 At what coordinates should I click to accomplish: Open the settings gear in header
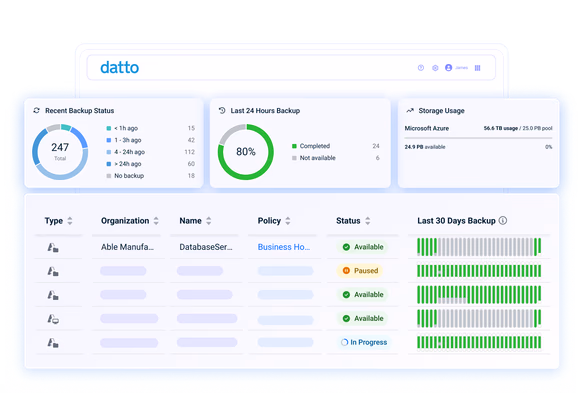coord(435,68)
